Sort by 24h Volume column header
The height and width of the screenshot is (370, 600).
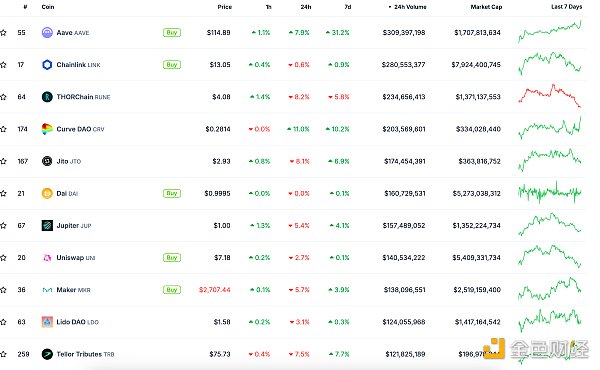pos(408,7)
